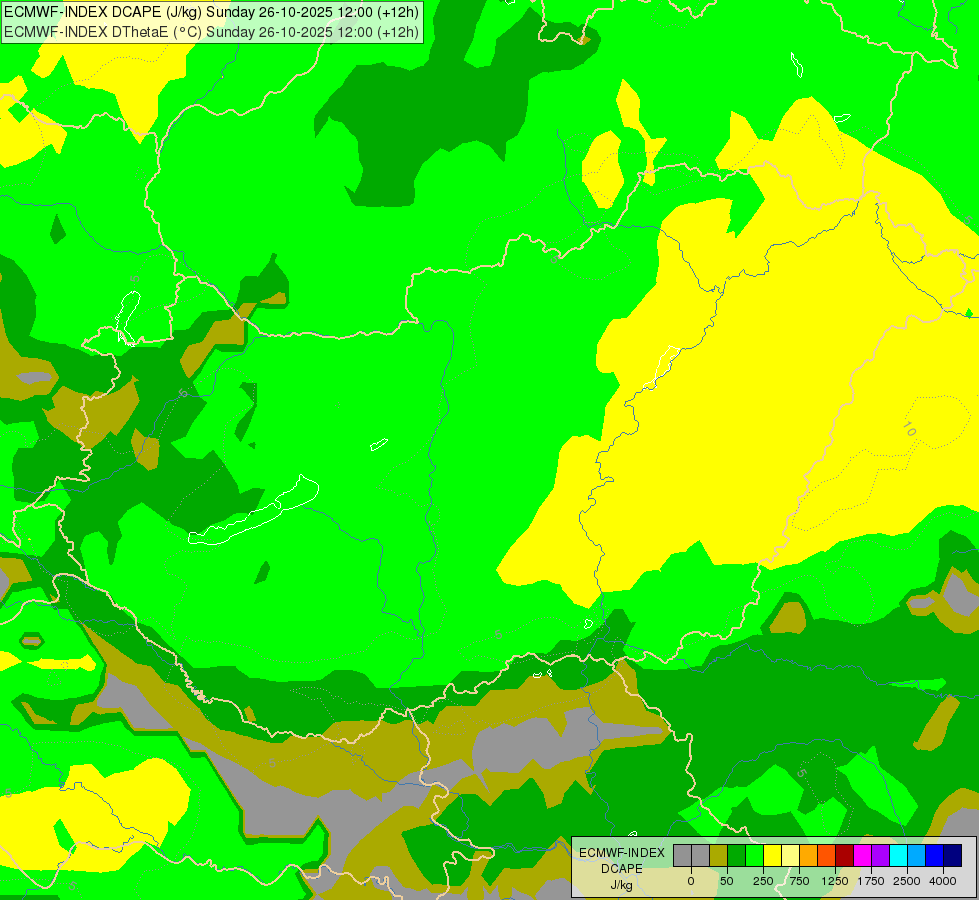Select the purple legend swatch
This screenshot has height=900, width=979.
click(881, 856)
